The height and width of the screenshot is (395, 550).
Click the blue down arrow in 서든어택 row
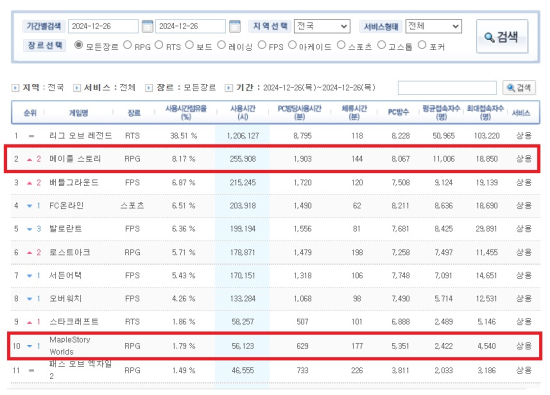[x=29, y=276]
